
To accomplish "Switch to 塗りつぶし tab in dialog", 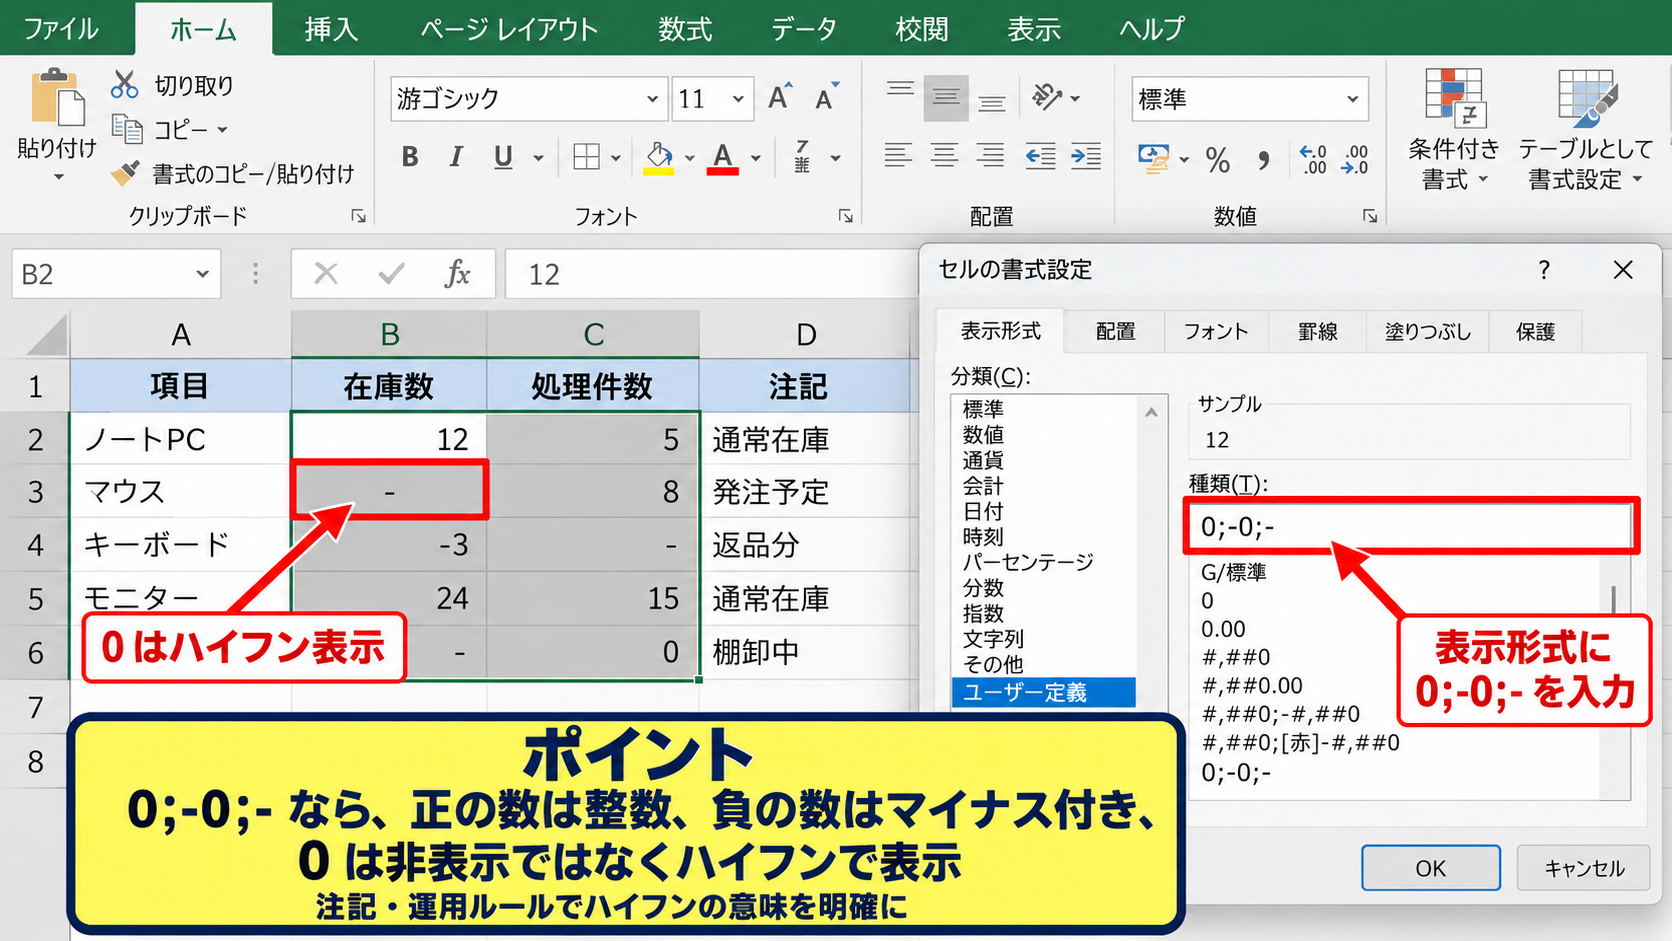I will click(1427, 331).
